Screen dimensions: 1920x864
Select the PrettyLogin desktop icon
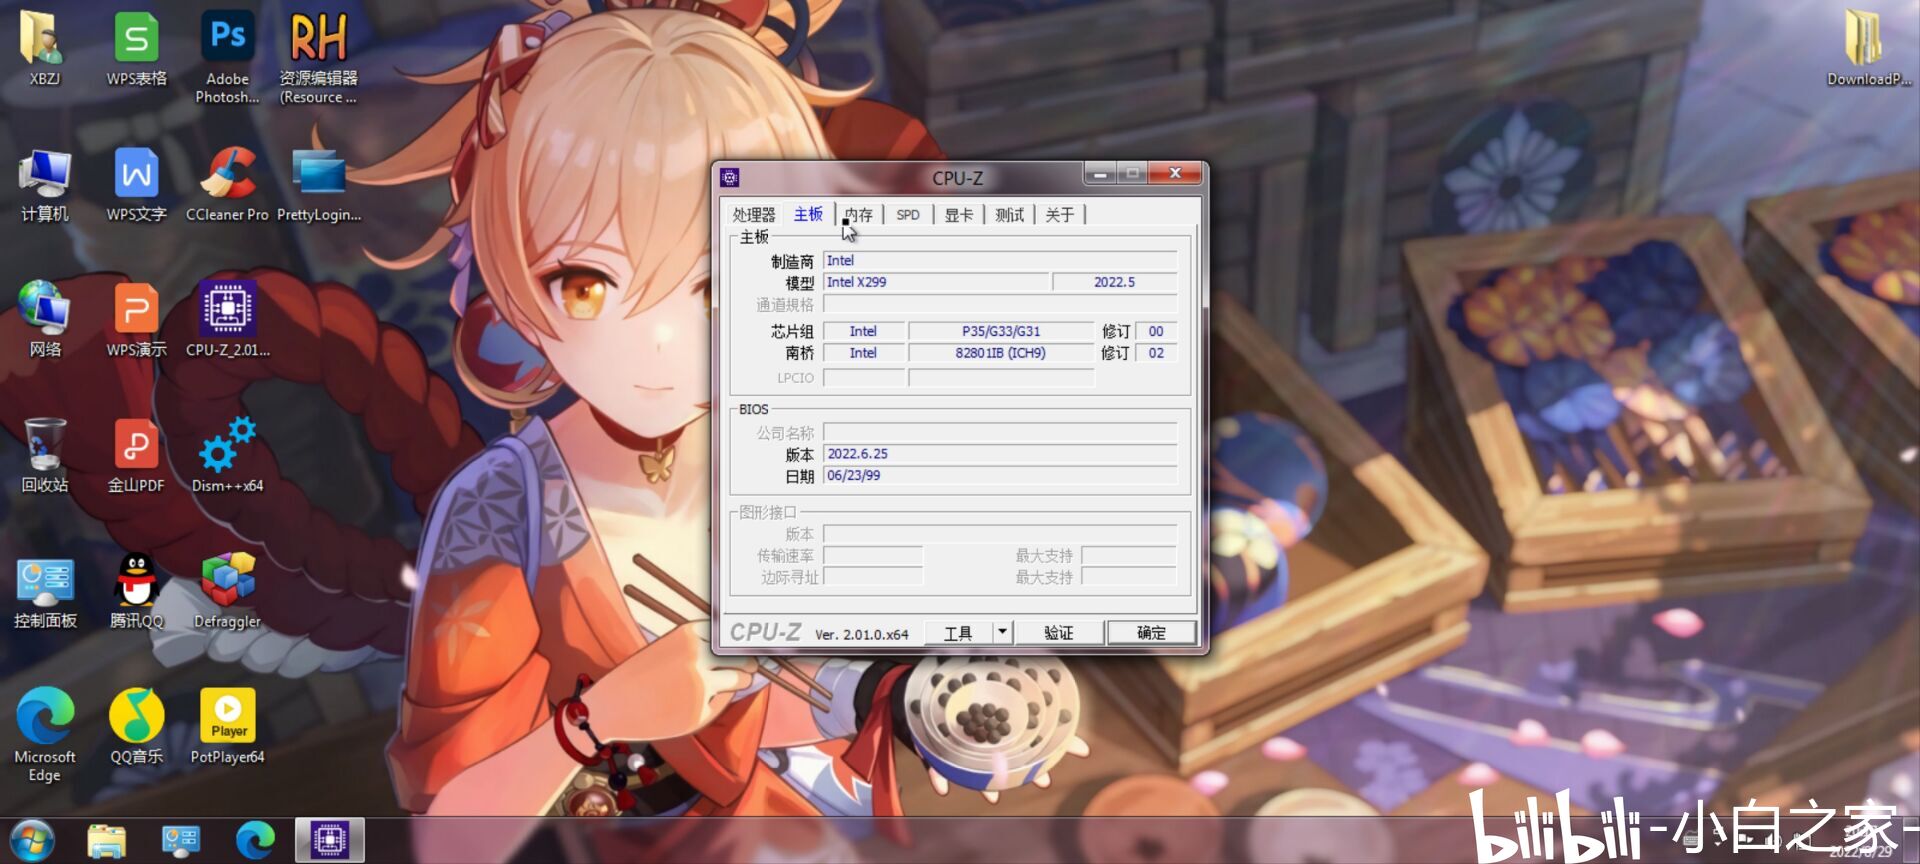[319, 184]
